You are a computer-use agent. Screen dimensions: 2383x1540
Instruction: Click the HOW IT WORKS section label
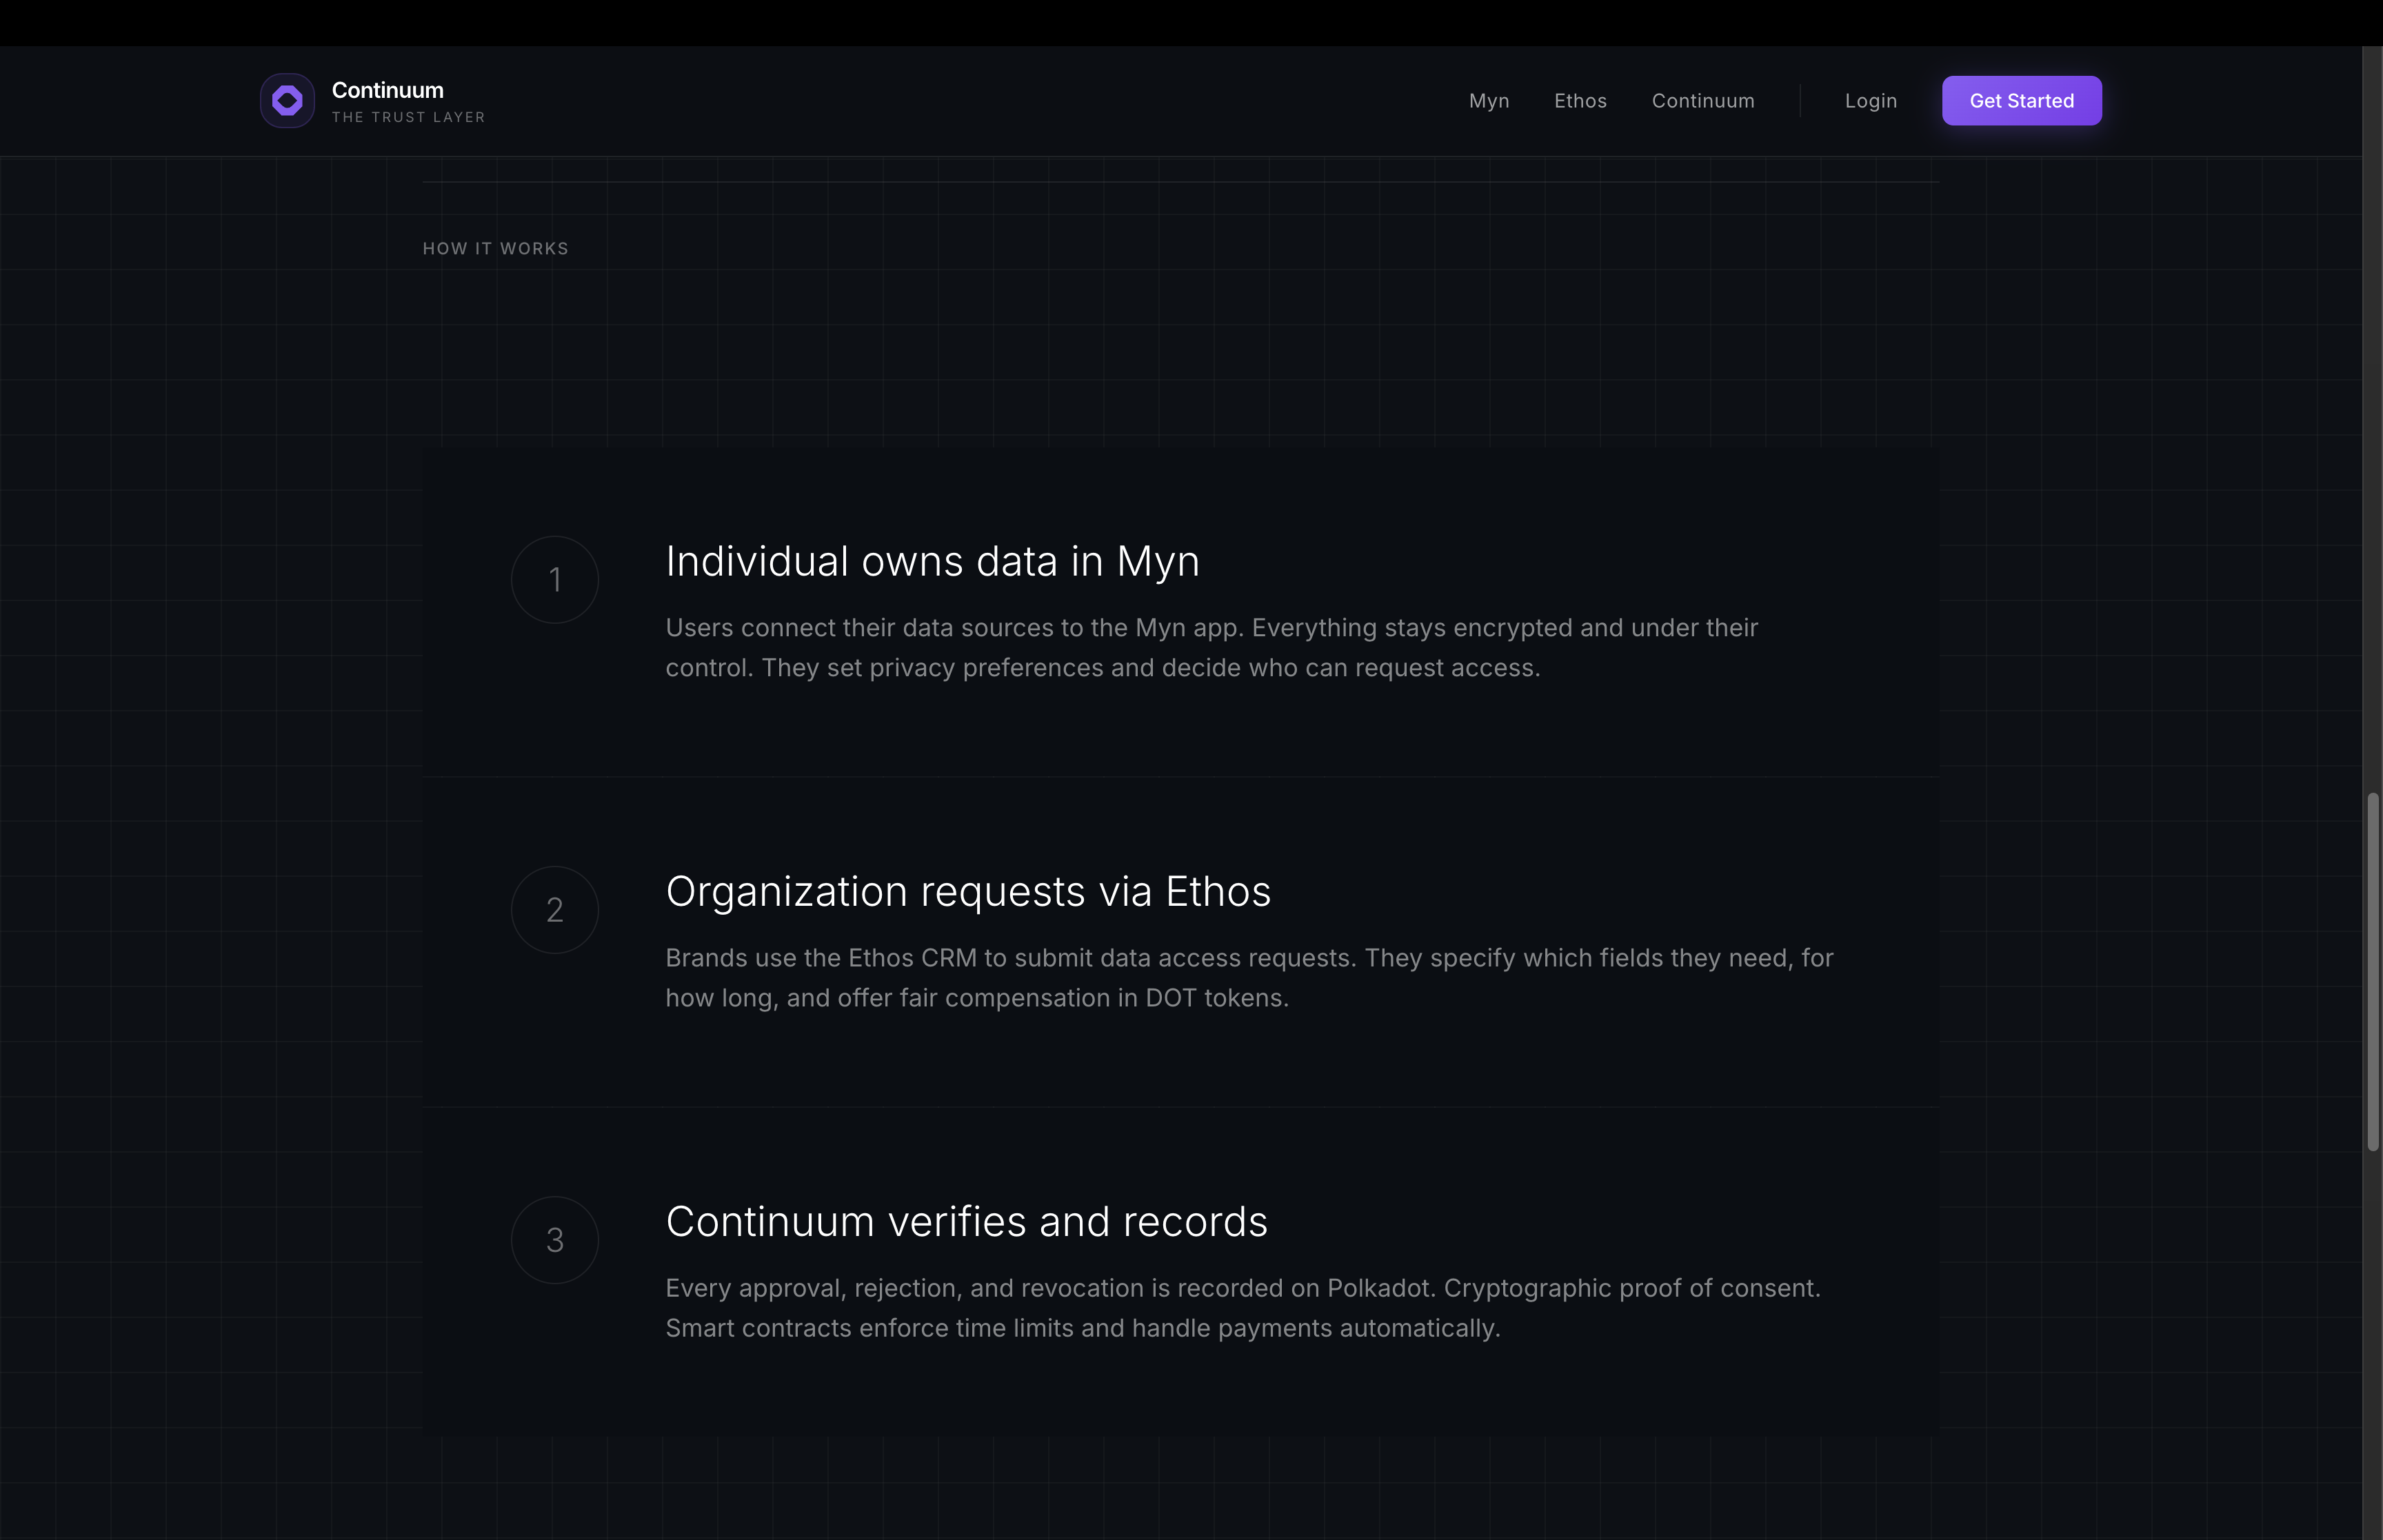(x=495, y=248)
